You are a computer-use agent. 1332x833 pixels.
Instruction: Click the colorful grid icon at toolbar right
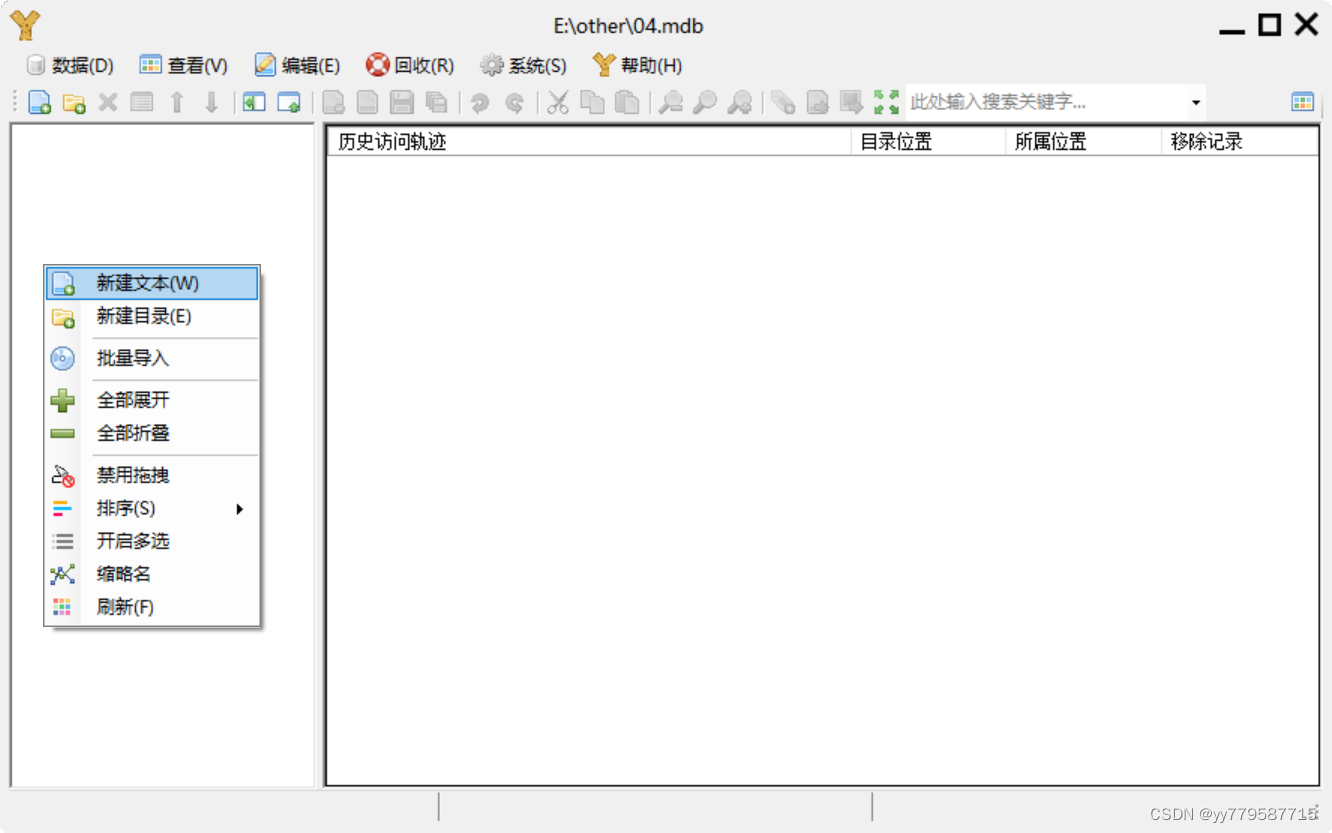click(1302, 101)
